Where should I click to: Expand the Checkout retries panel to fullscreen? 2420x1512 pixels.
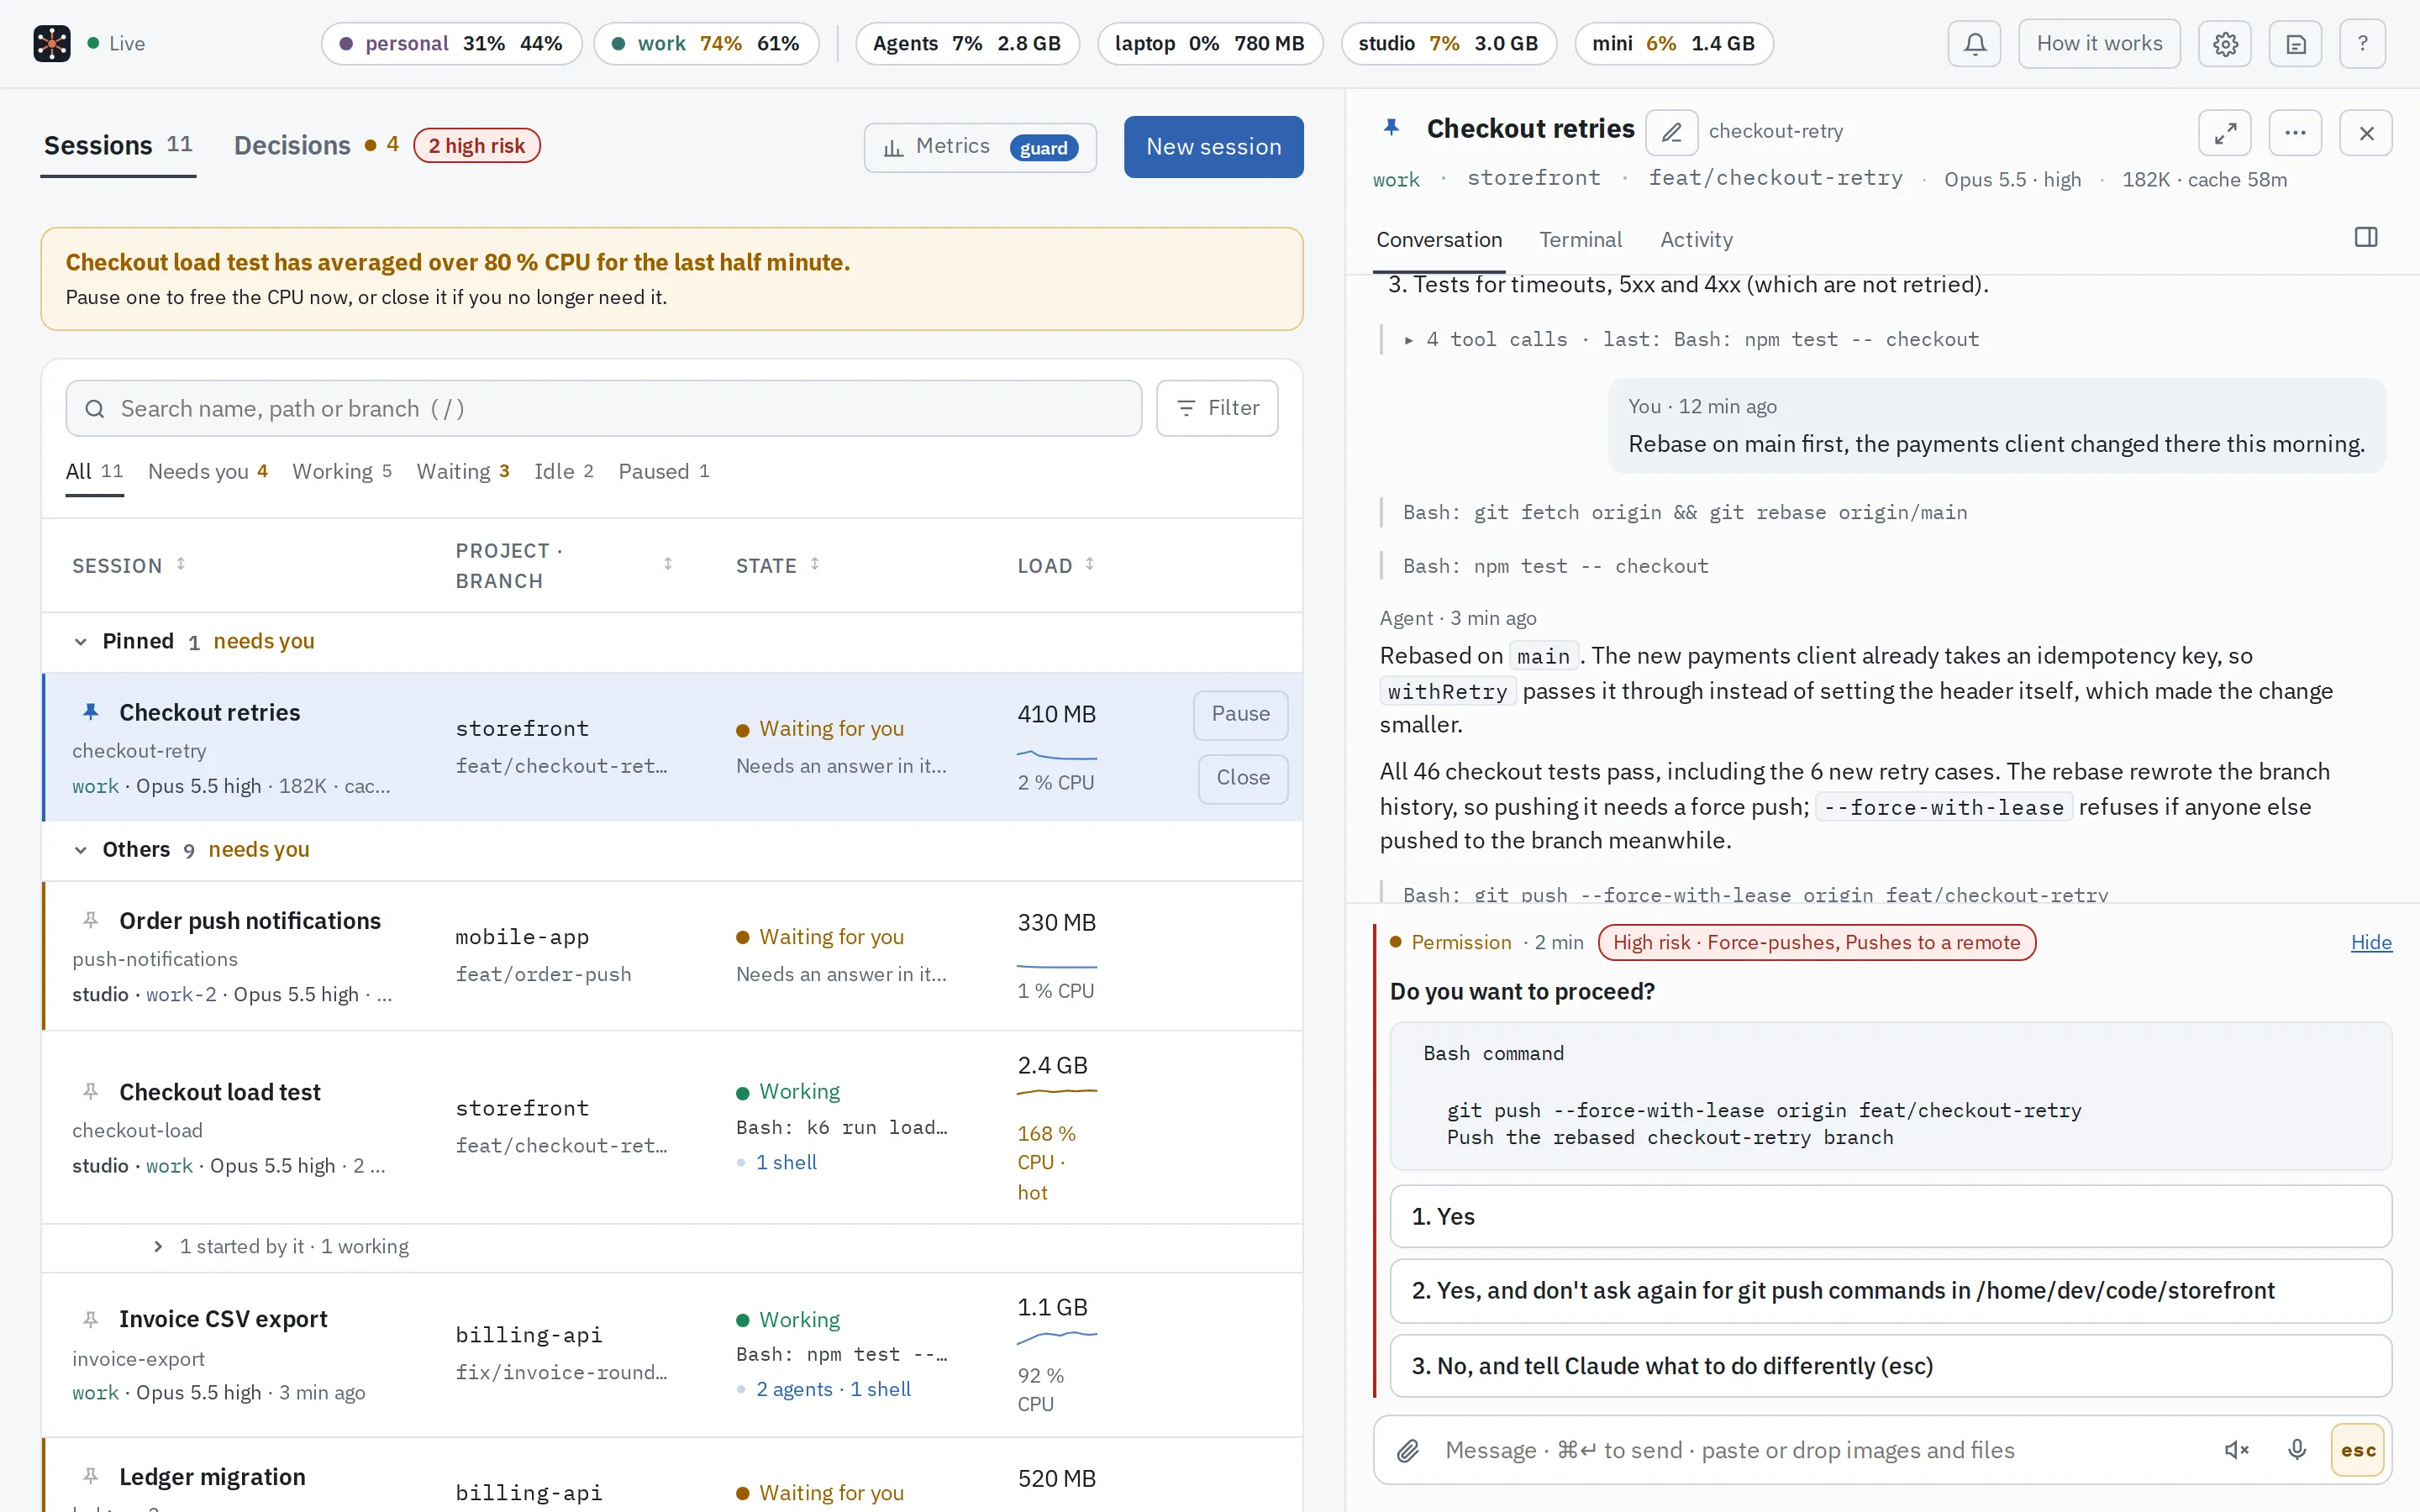coord(2225,133)
